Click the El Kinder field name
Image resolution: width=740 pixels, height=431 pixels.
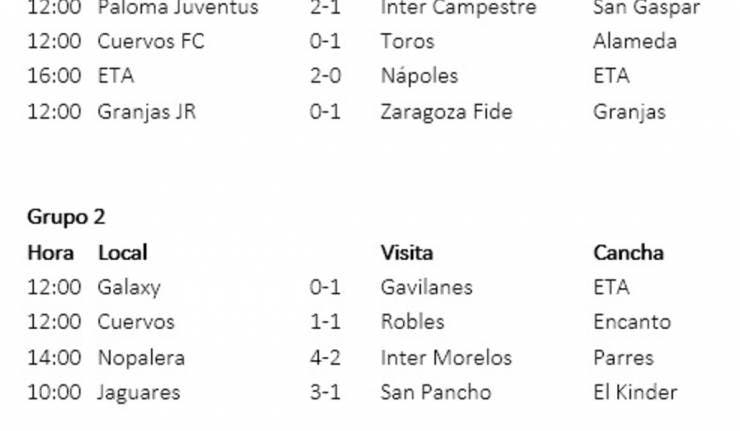634,393
